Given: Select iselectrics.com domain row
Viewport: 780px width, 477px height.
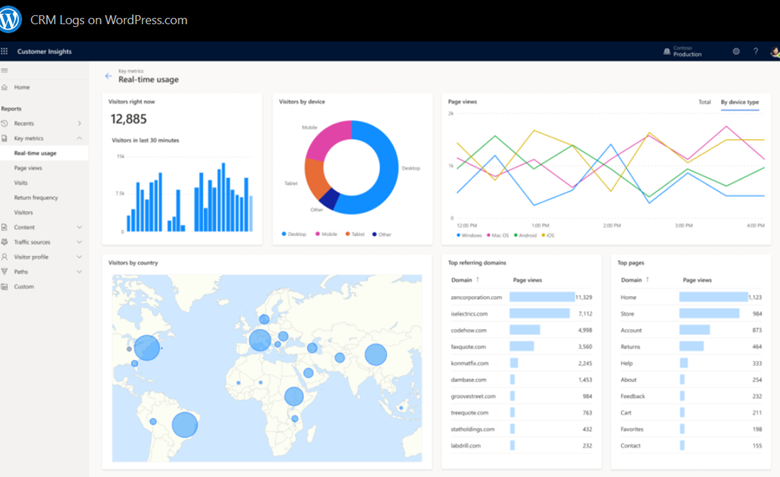Looking at the screenshot, I should [521, 313].
